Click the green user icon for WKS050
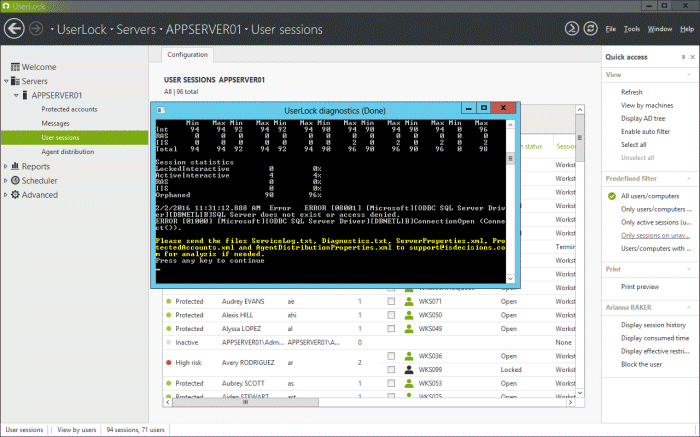This screenshot has height=437, width=700. (408, 315)
